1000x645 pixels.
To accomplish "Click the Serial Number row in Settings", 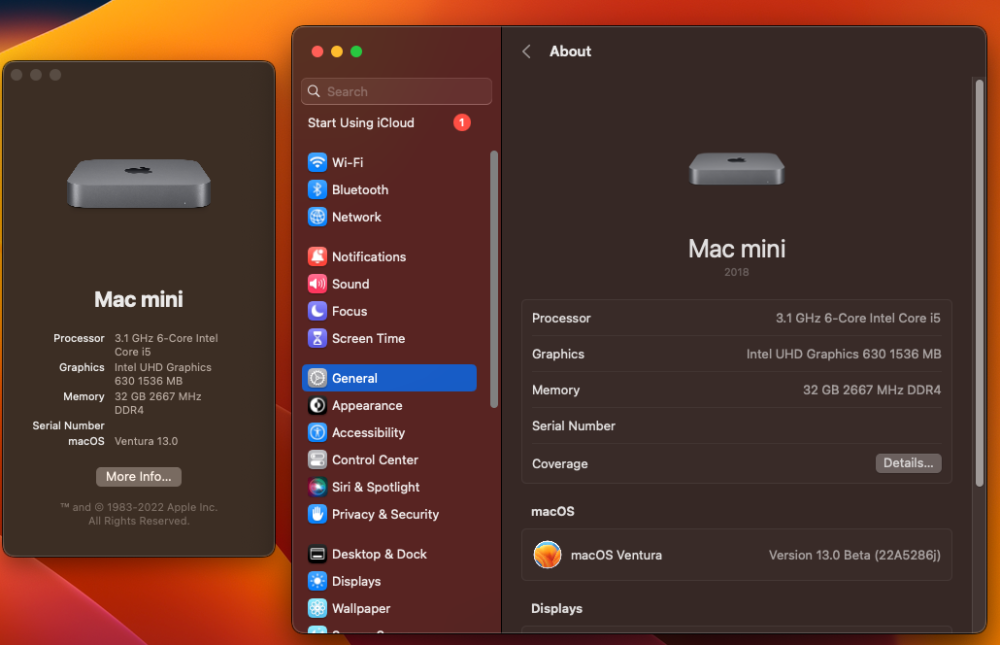I will click(736, 426).
